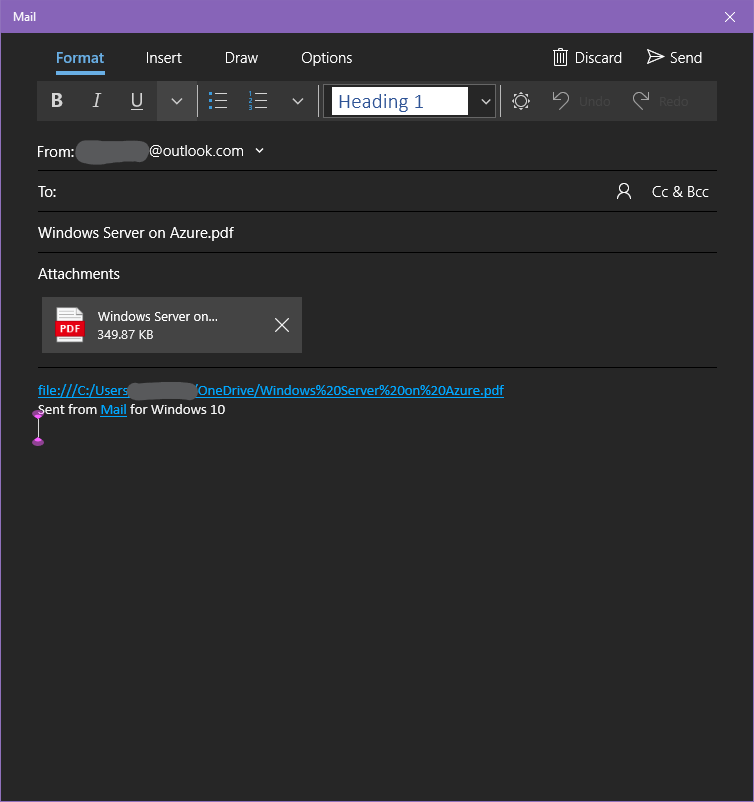Apply numbered list
This screenshot has width=754, height=802.
(258, 101)
